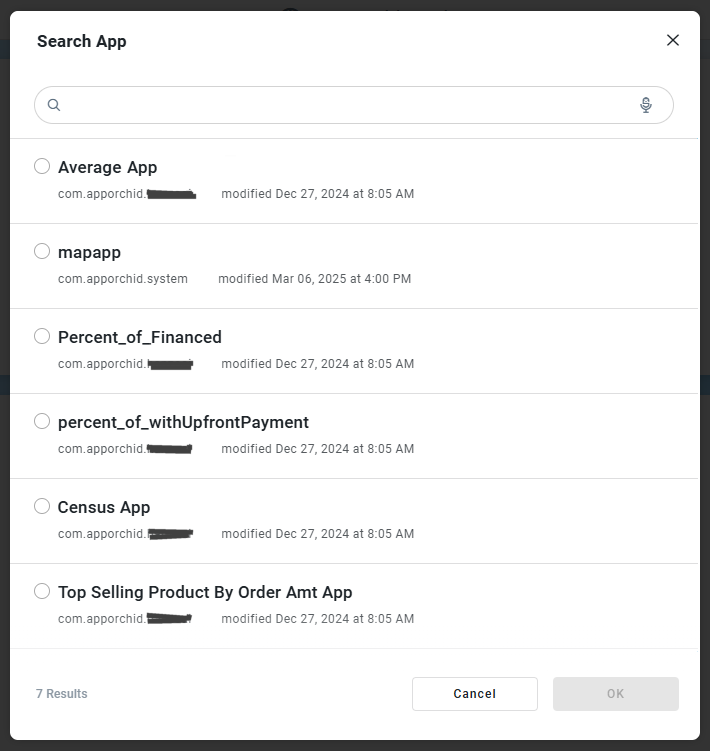This screenshot has height=751, width=710.
Task: Close the Search App dialog
Action: point(673,40)
